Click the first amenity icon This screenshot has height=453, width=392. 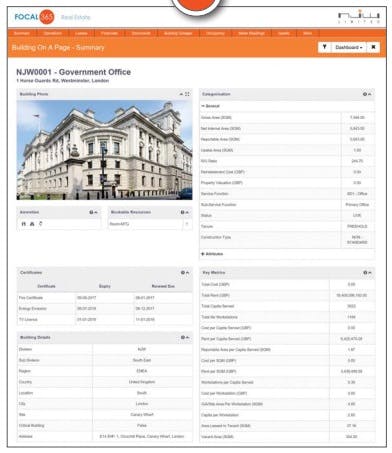point(23,224)
